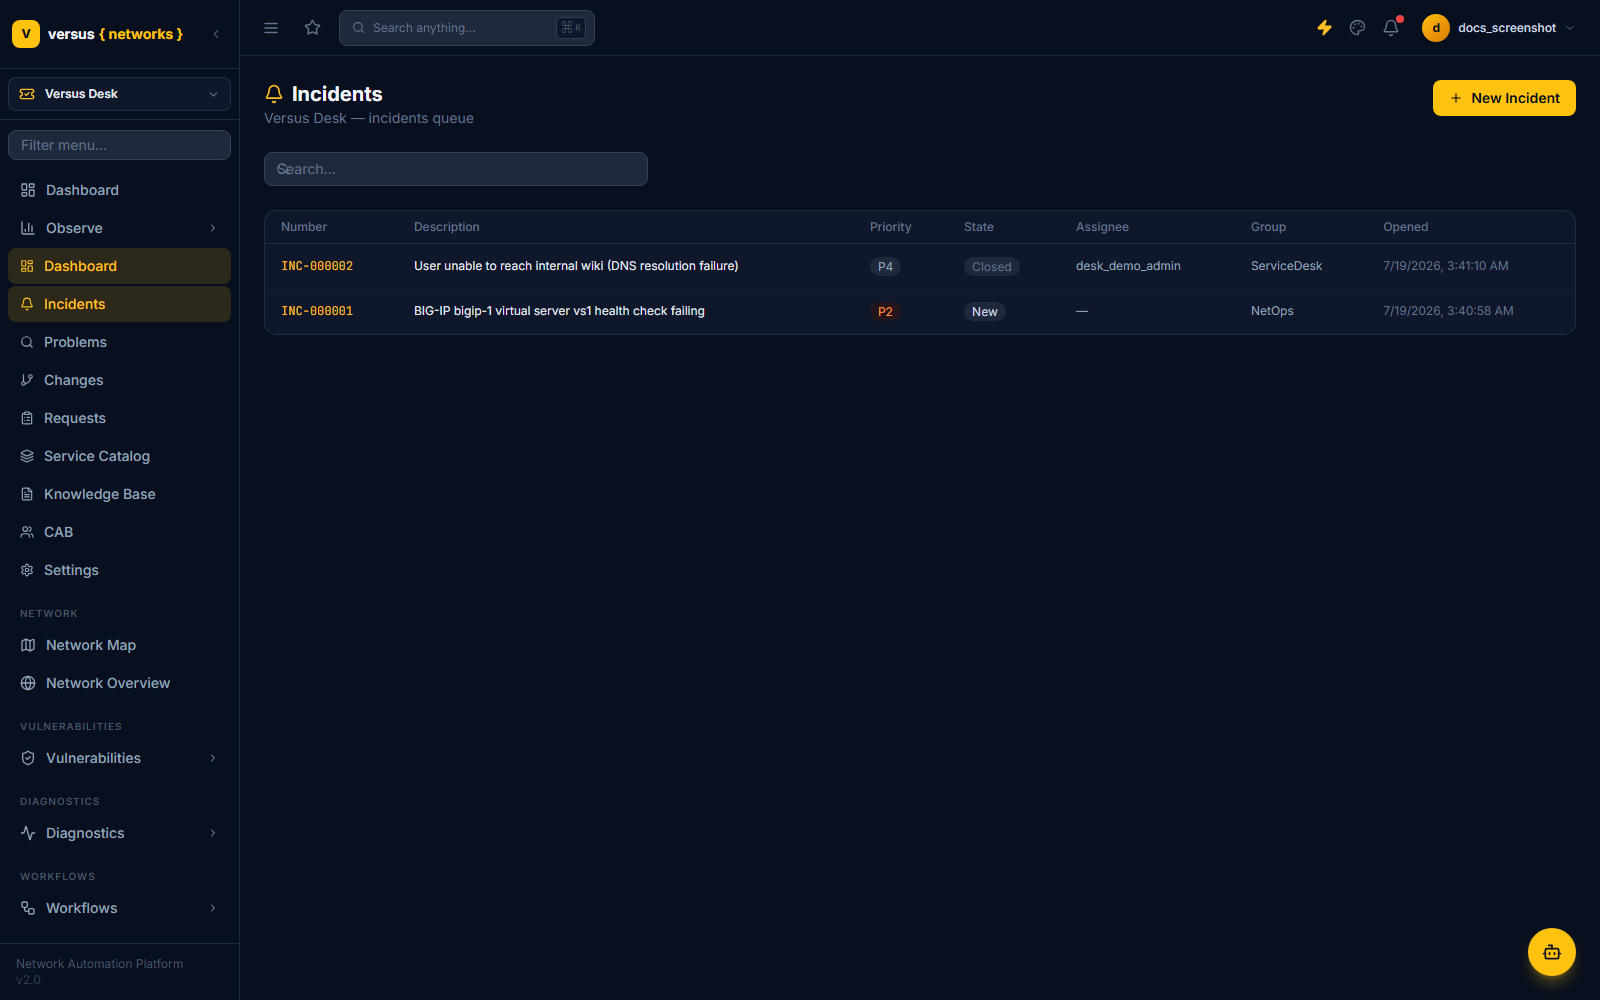Create a New Incident
The height and width of the screenshot is (1000, 1600).
point(1504,98)
